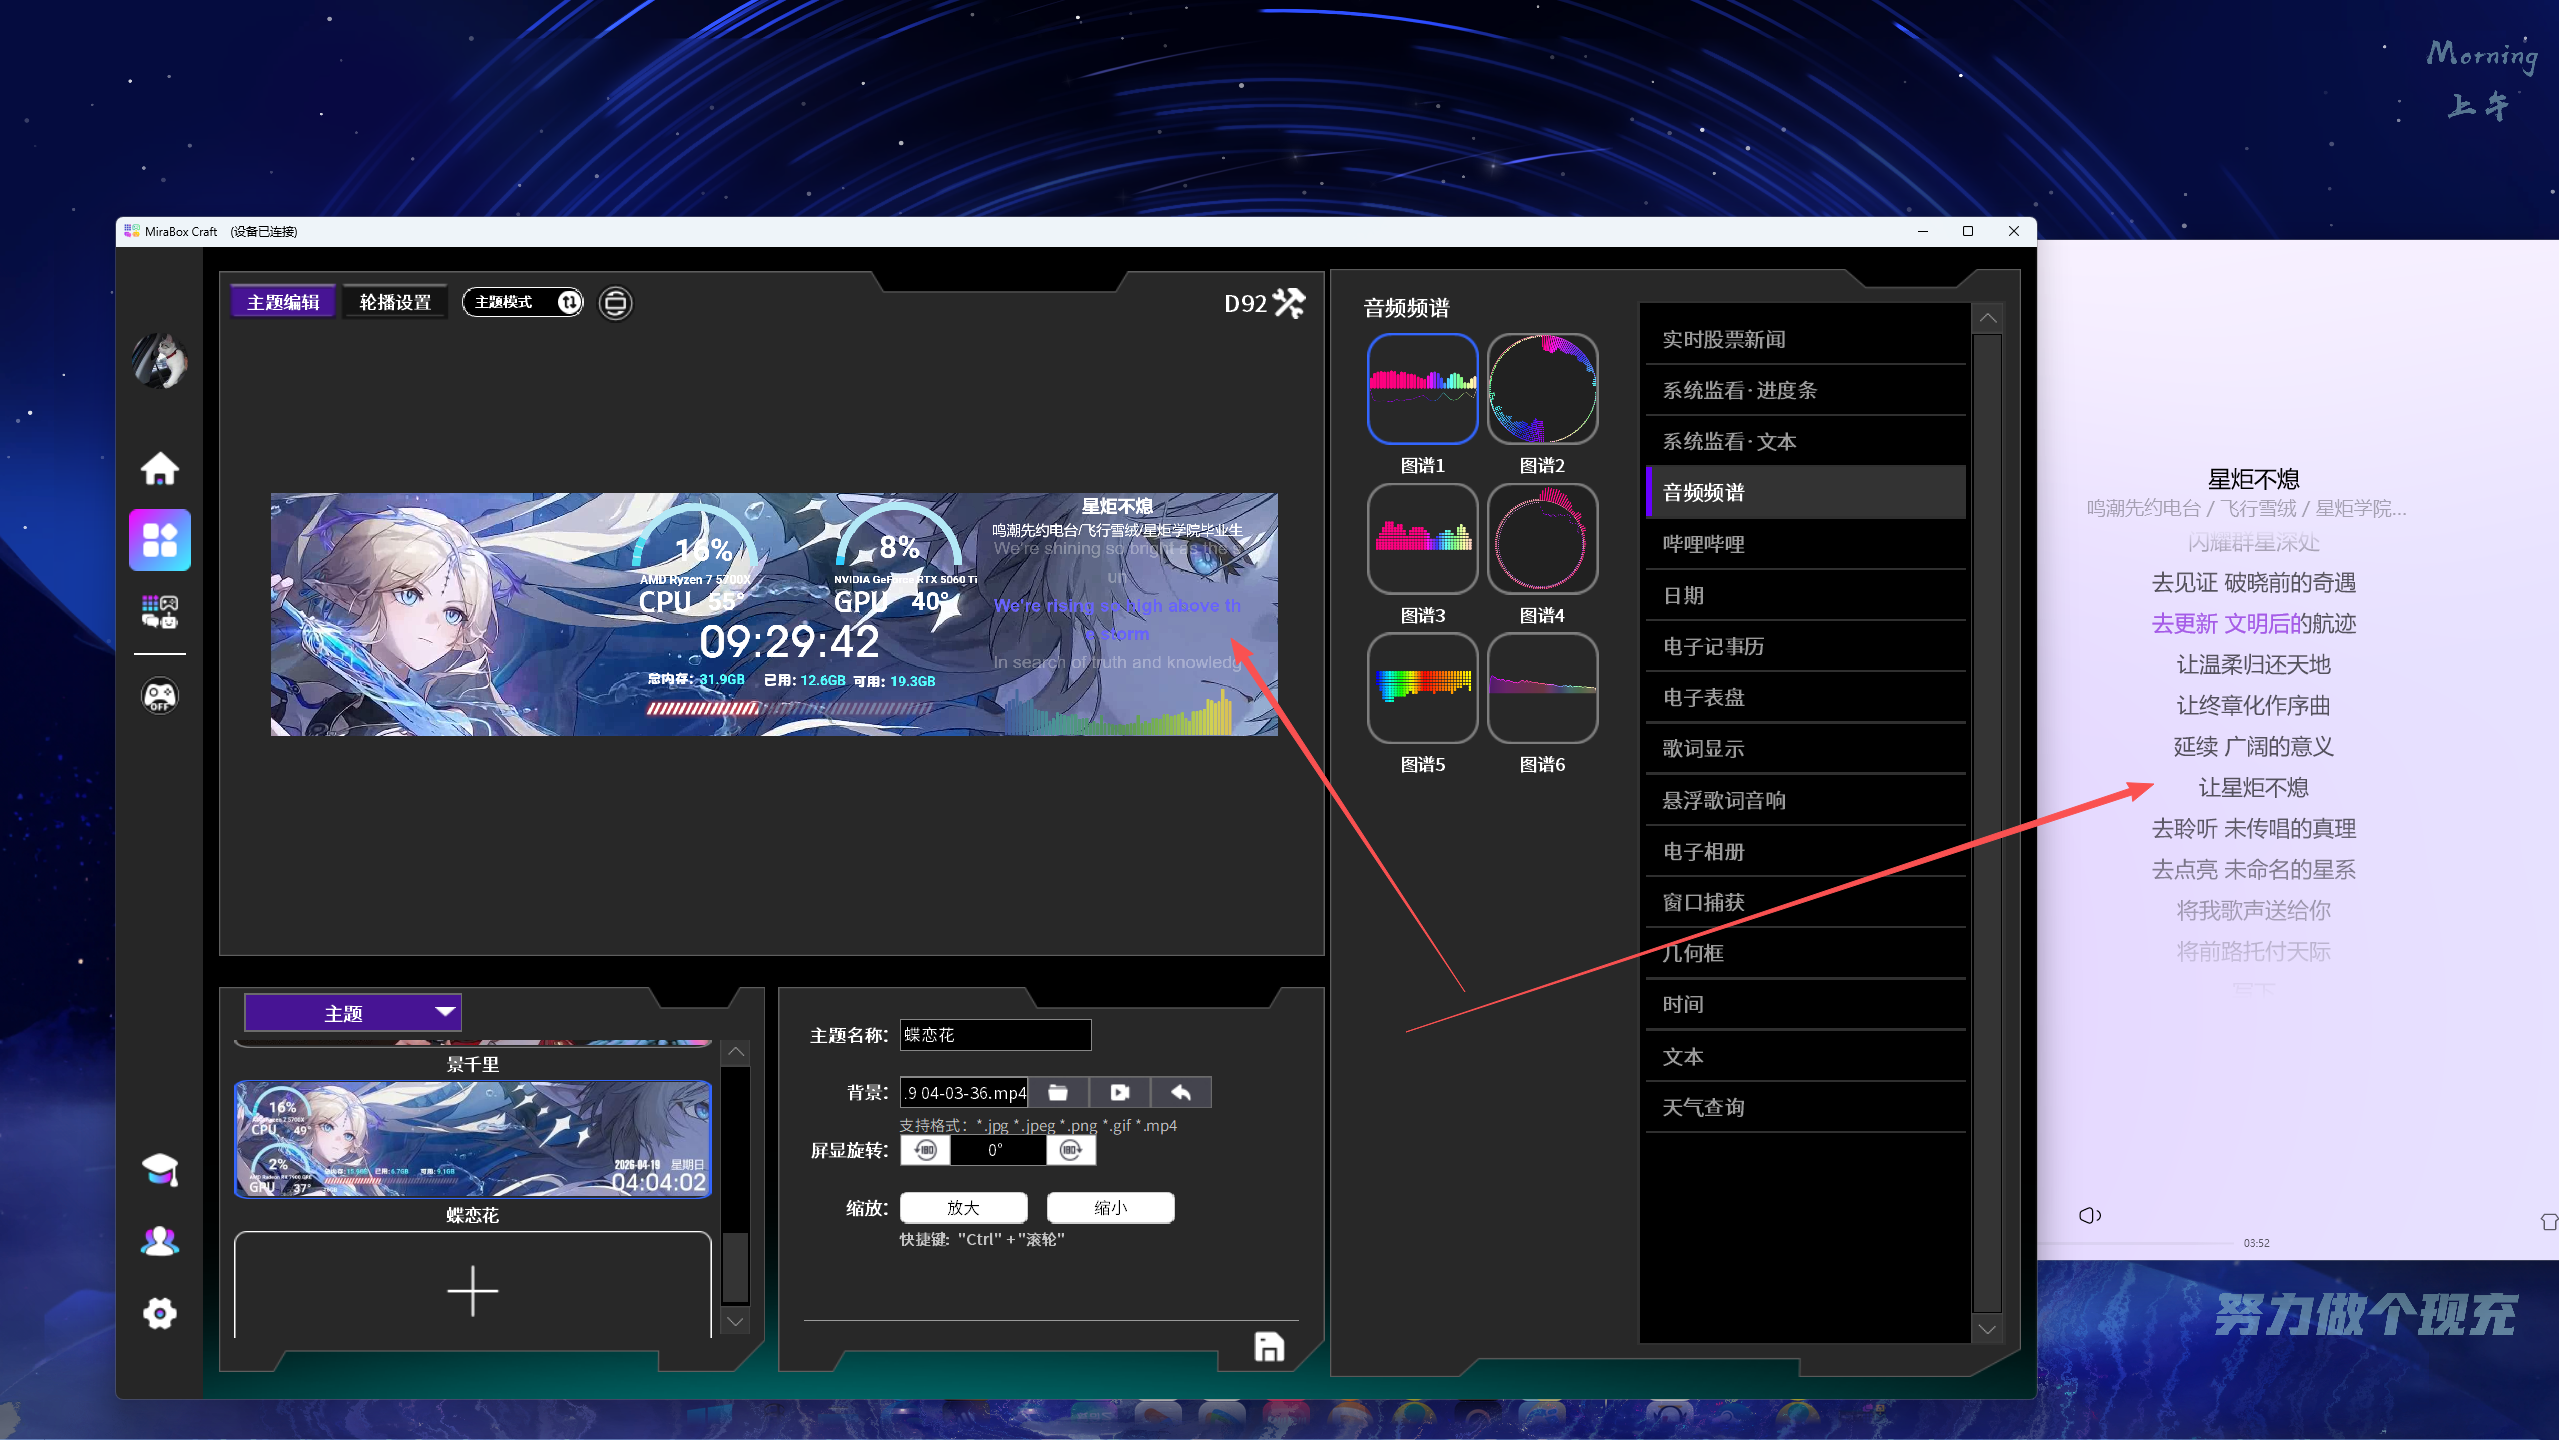2559x1440 pixels.
Task: Select rainbow spectrum style 图谱5
Action: click(x=1422, y=688)
